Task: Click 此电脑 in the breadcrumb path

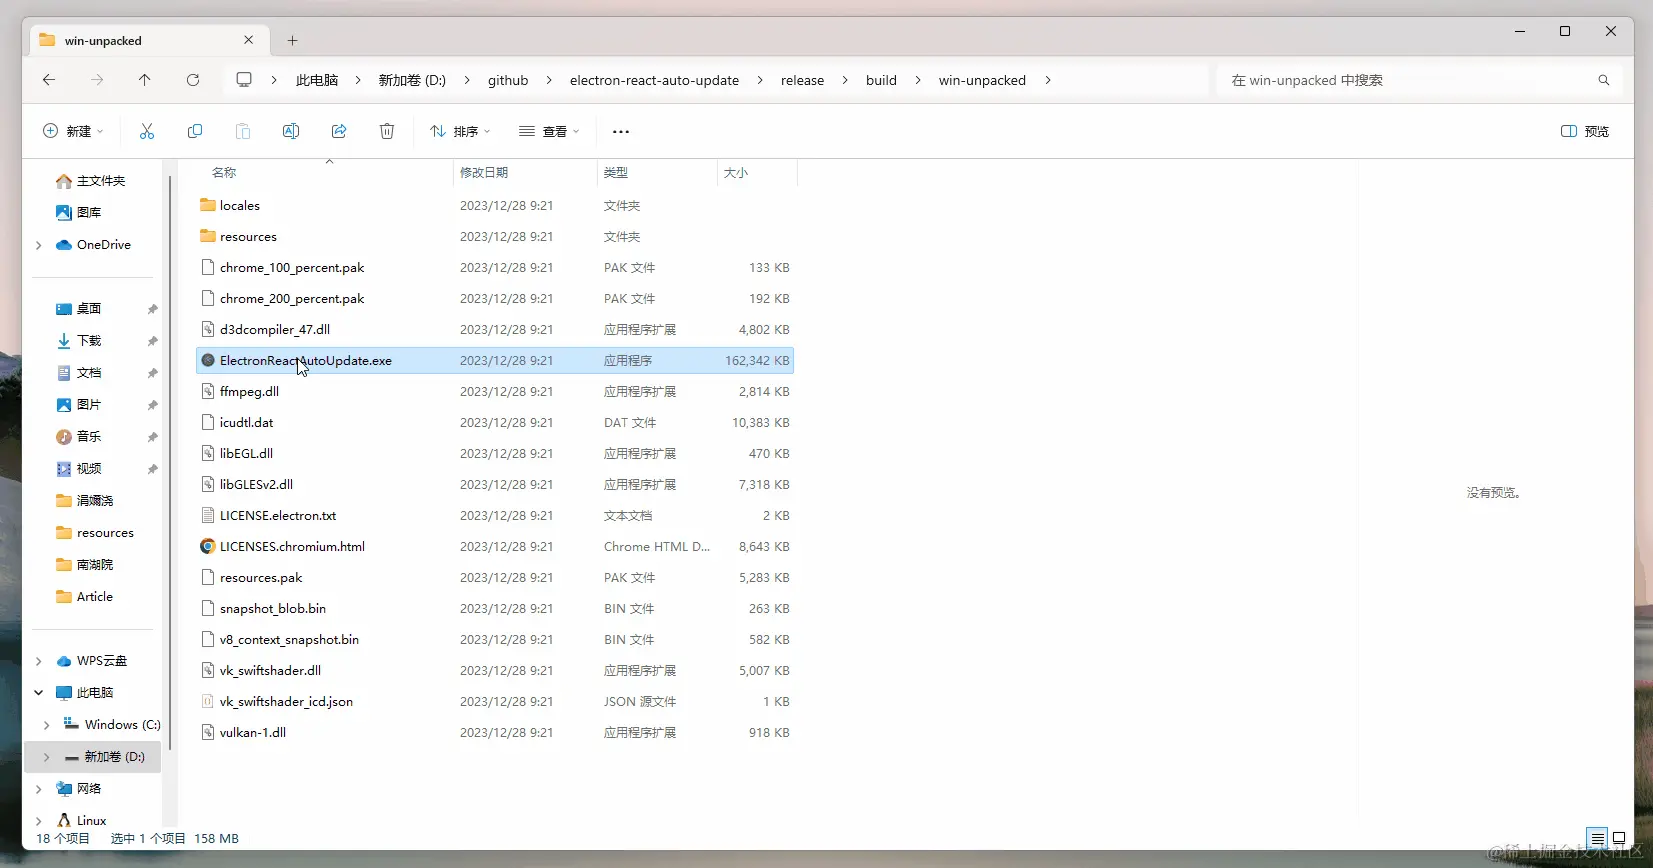Action: (x=317, y=80)
